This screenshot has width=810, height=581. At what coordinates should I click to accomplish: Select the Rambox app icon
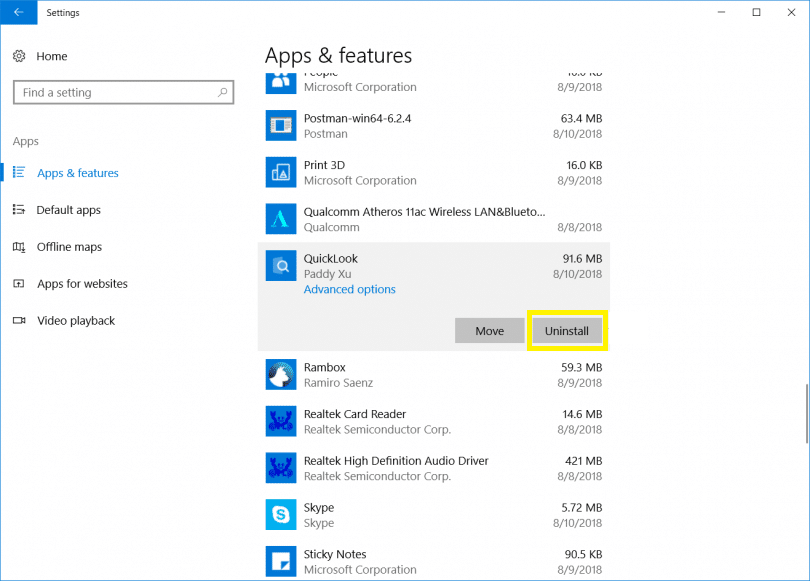[281, 374]
